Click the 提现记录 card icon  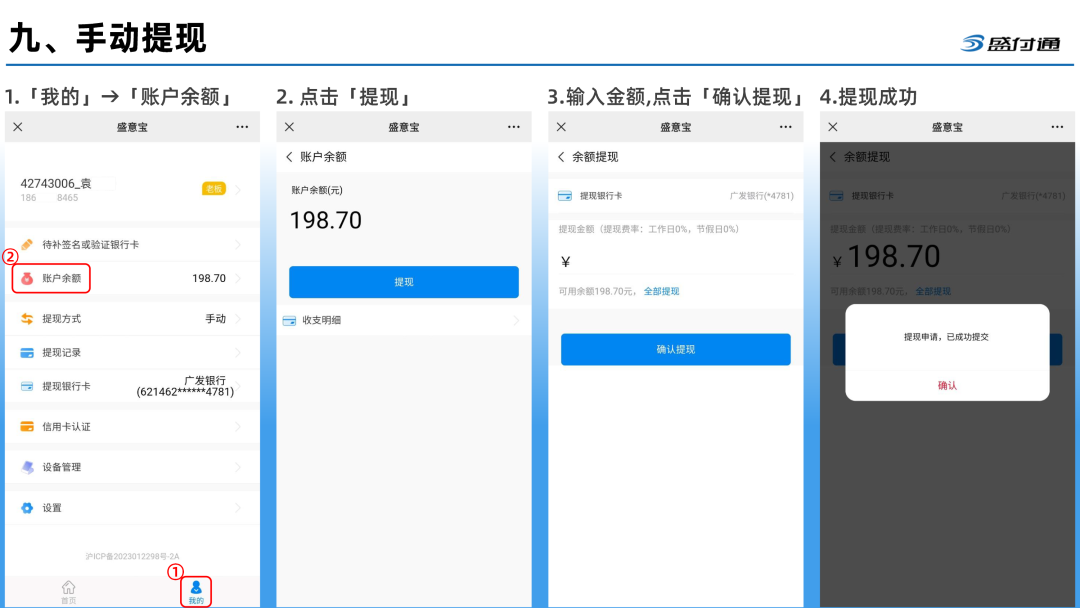(x=27, y=353)
